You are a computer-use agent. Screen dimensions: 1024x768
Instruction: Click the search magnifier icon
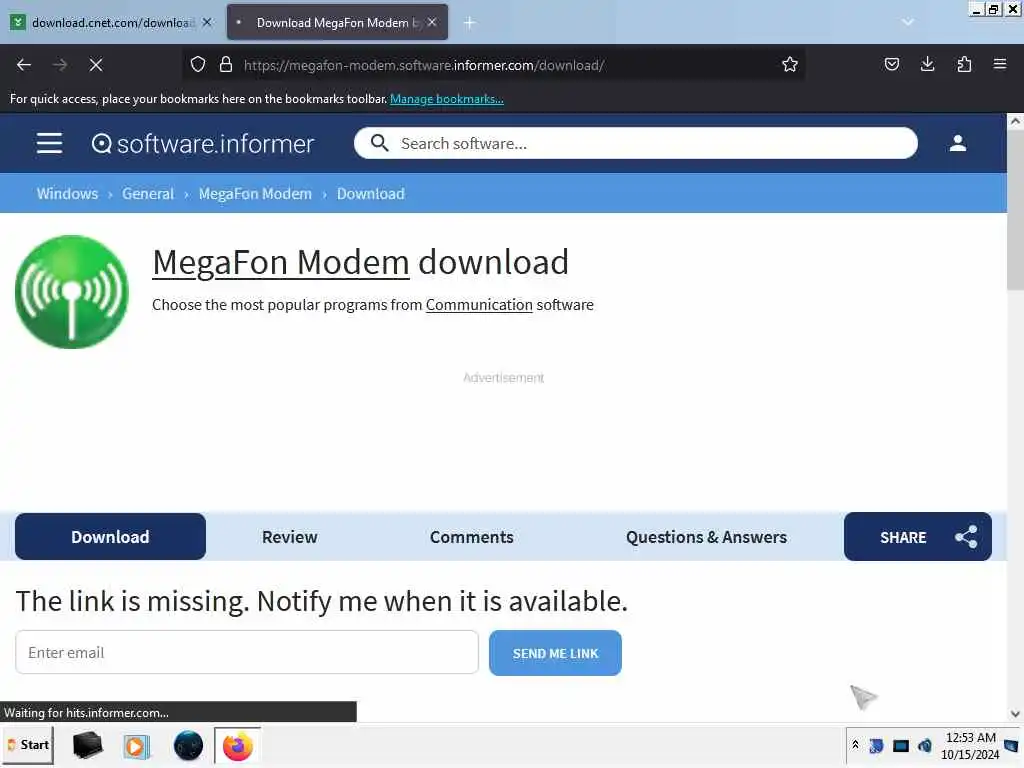pos(379,143)
